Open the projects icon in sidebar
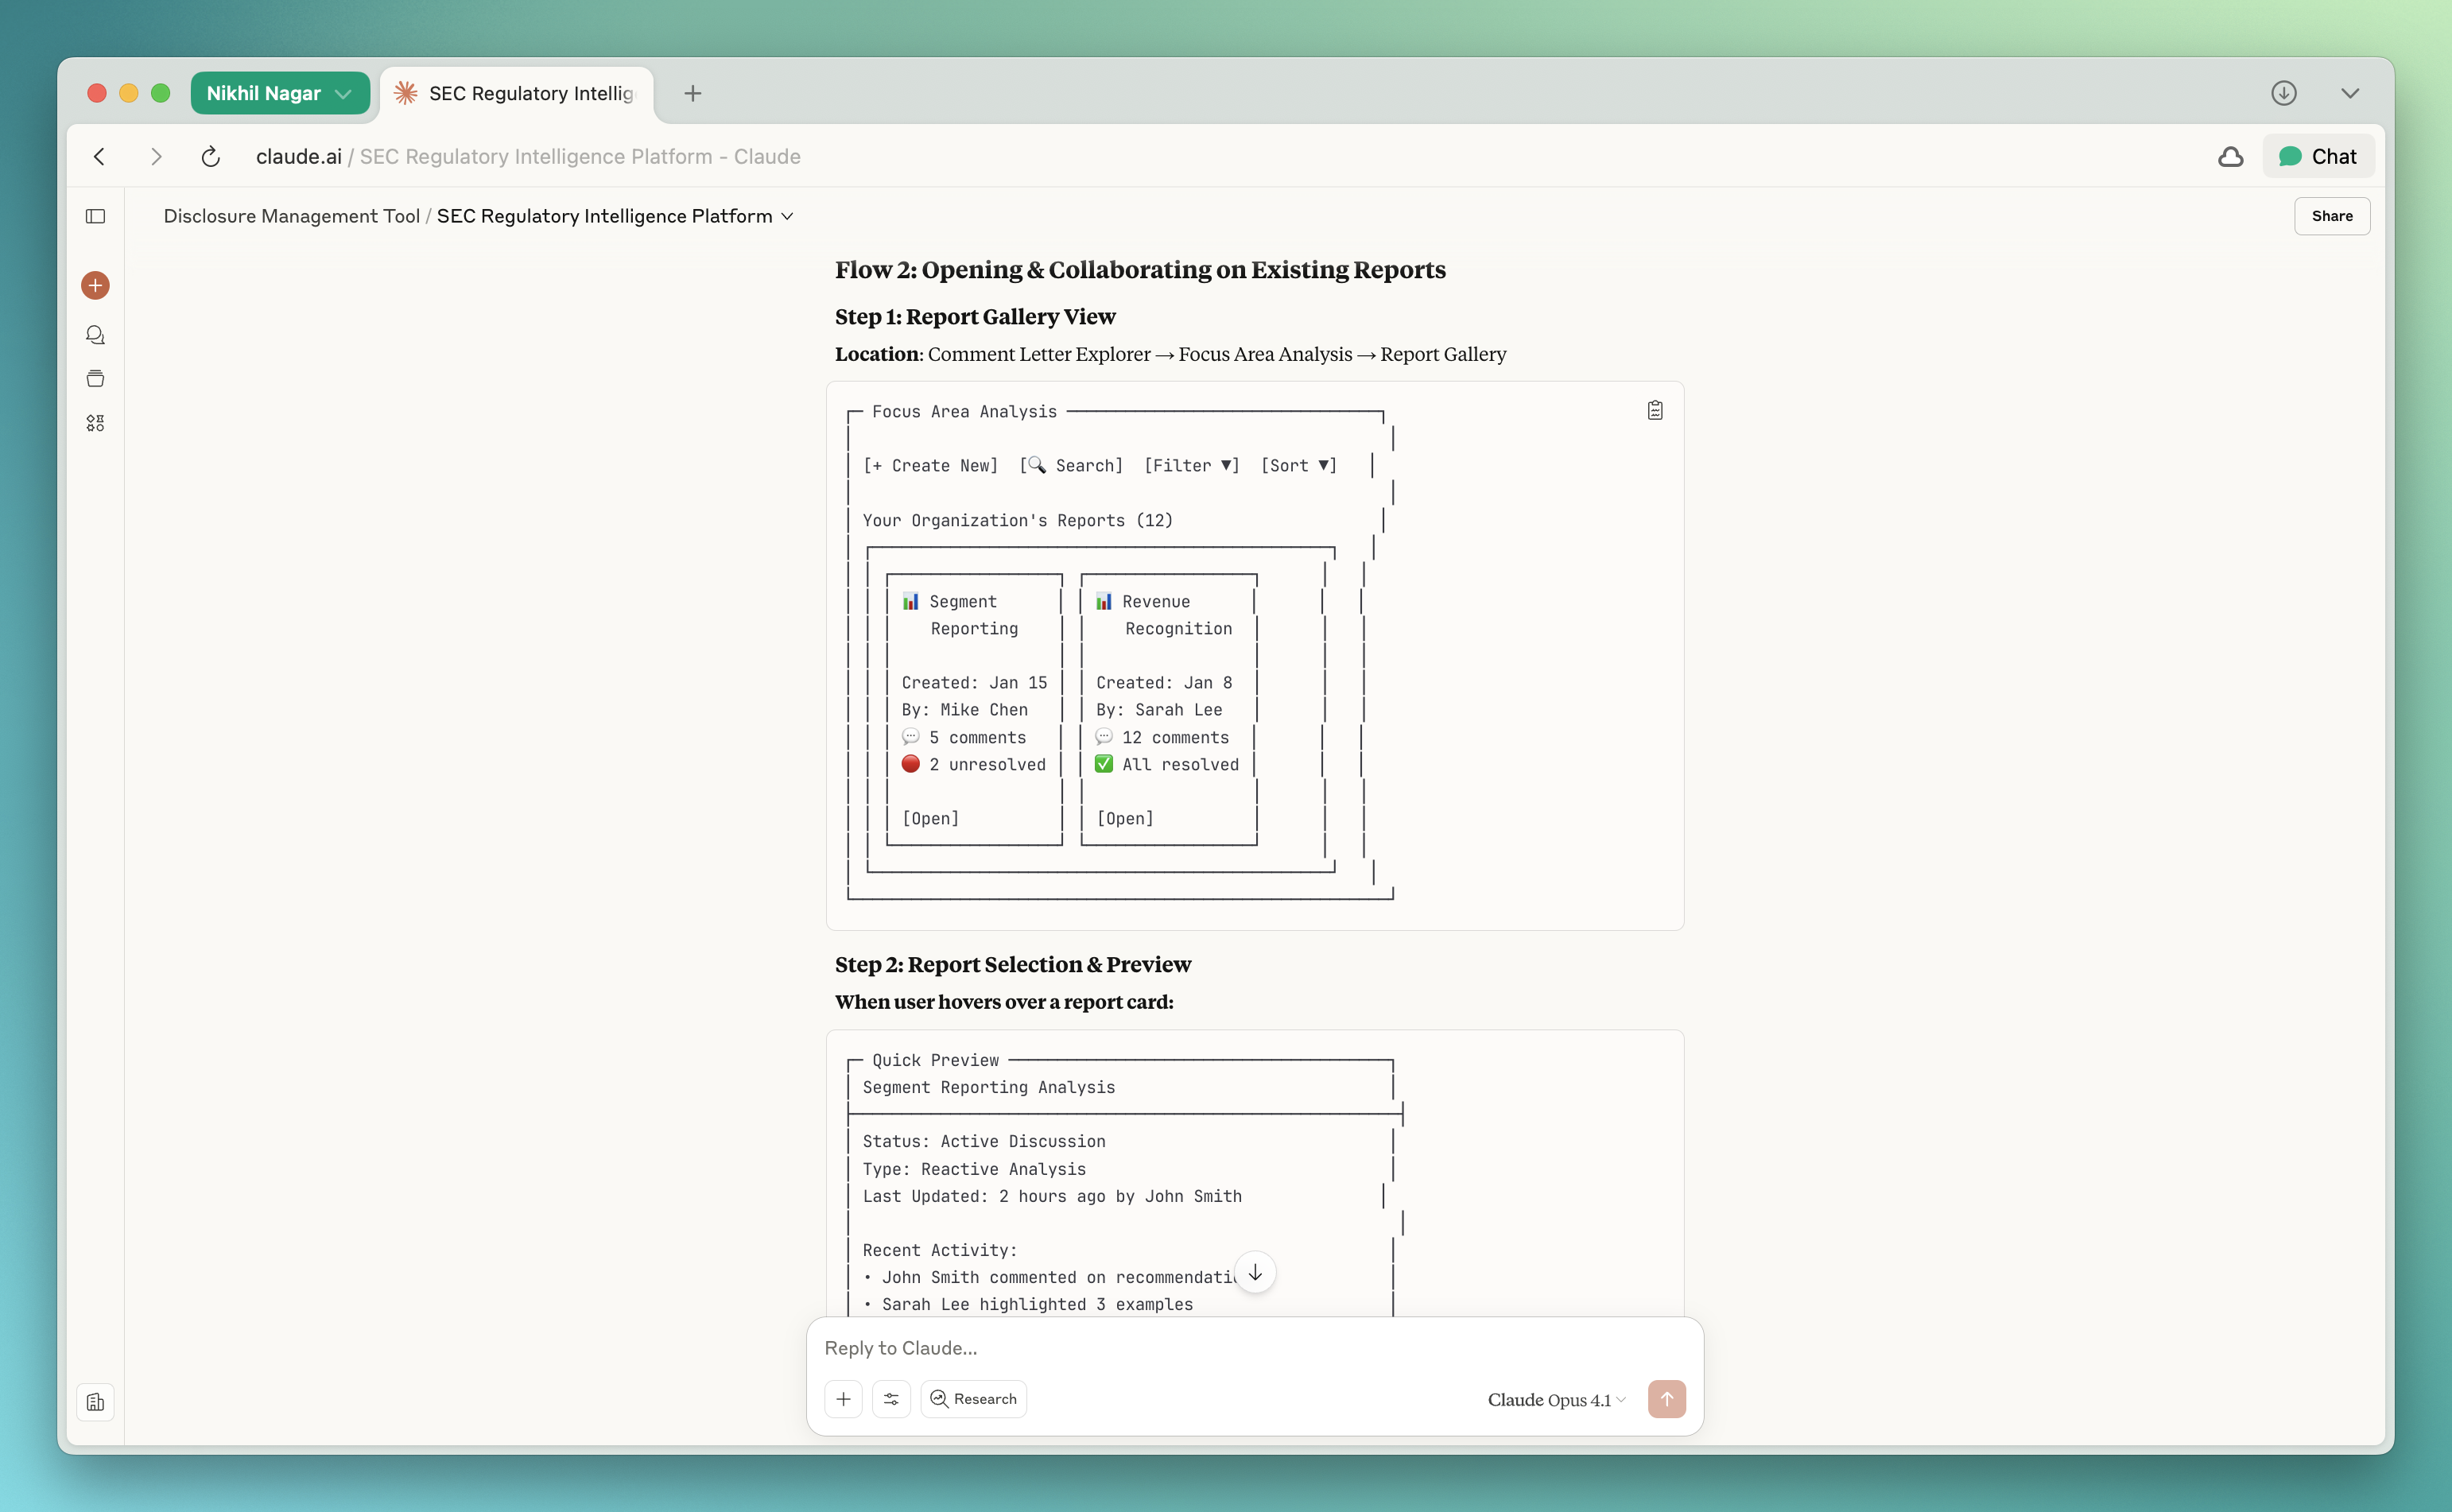The height and width of the screenshot is (1512, 2452). point(95,379)
